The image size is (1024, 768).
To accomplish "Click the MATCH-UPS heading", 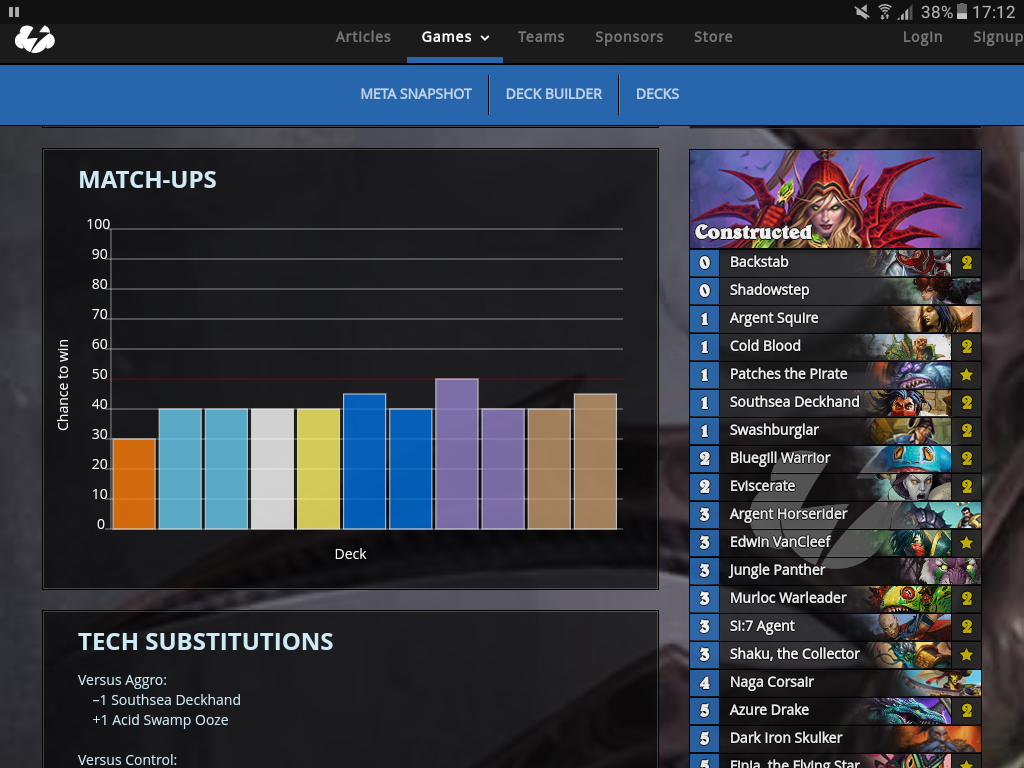I will pyautogui.click(x=148, y=180).
